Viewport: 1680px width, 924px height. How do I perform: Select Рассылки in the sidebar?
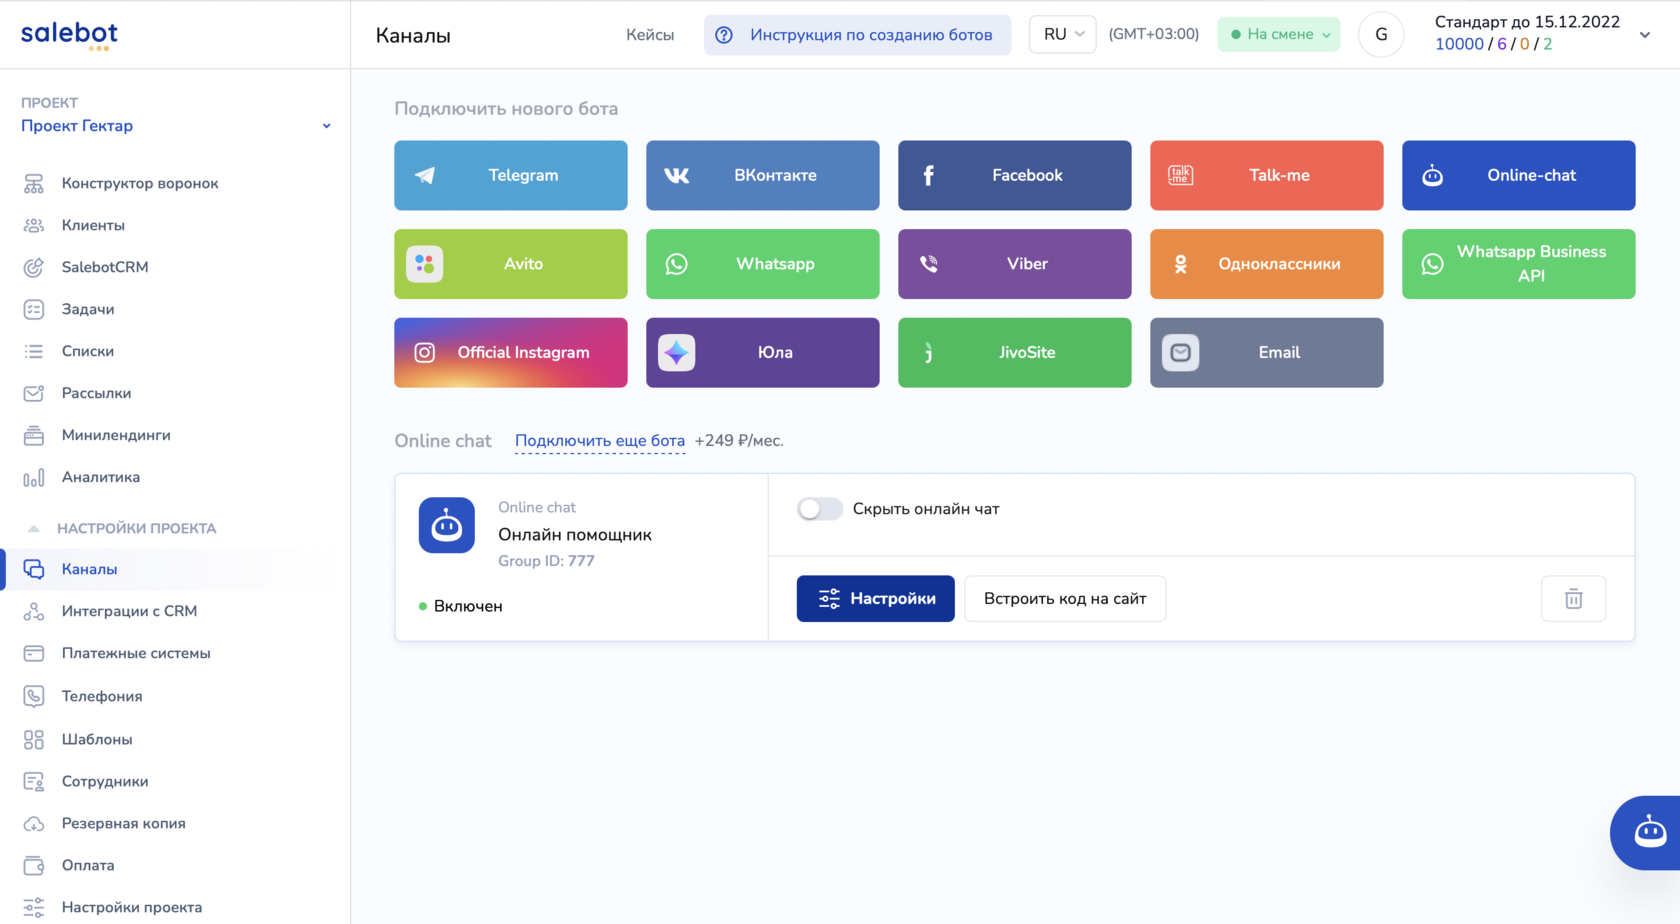[96, 393]
